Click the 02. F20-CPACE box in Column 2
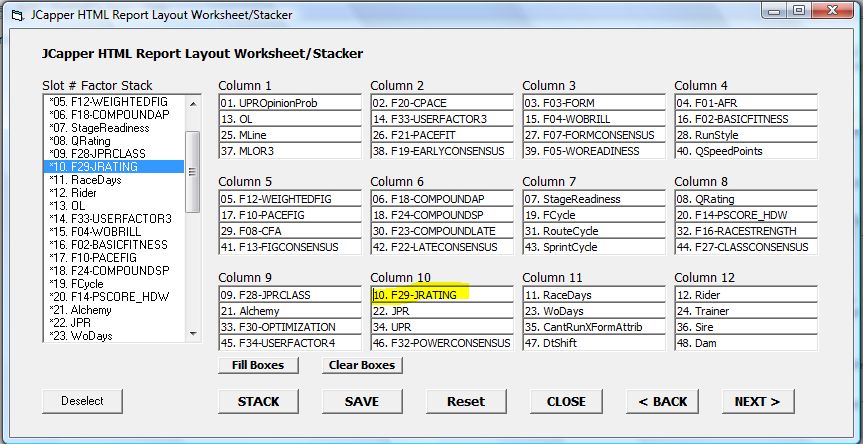Viewport: 863px width, 444px height. tap(441, 103)
